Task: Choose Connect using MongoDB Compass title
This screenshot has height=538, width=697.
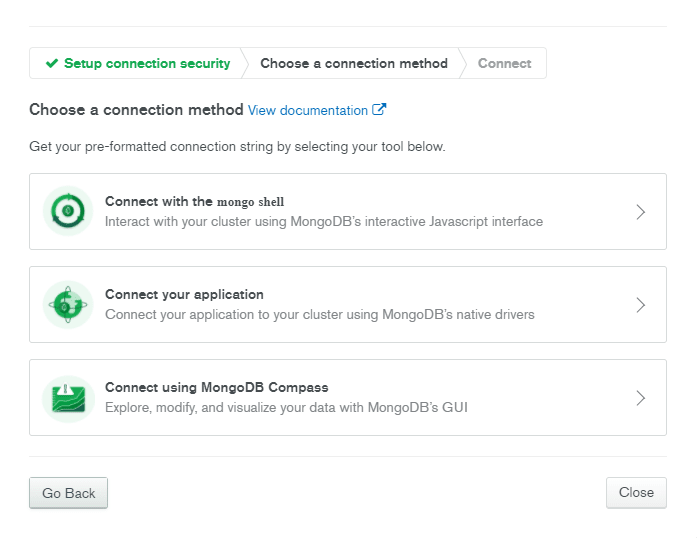Action: 216,387
